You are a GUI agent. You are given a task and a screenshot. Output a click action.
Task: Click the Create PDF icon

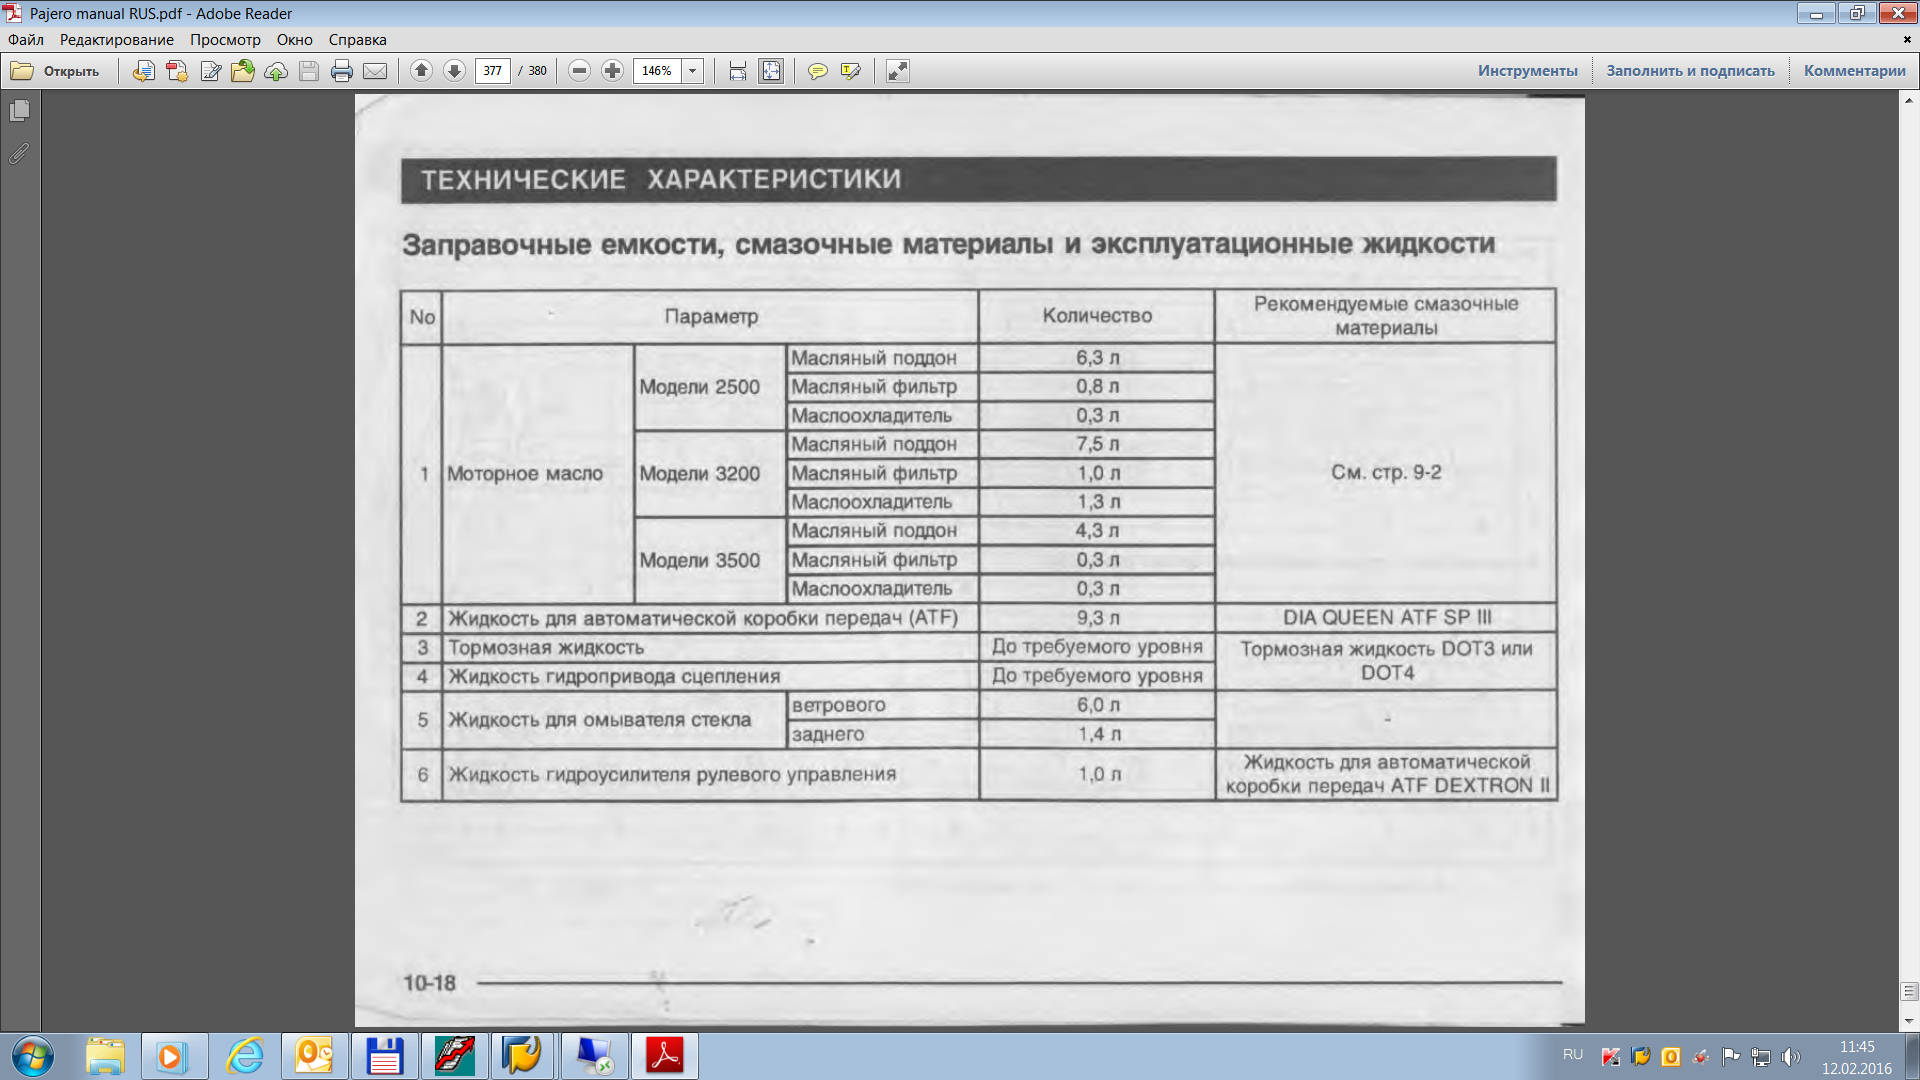(x=177, y=71)
